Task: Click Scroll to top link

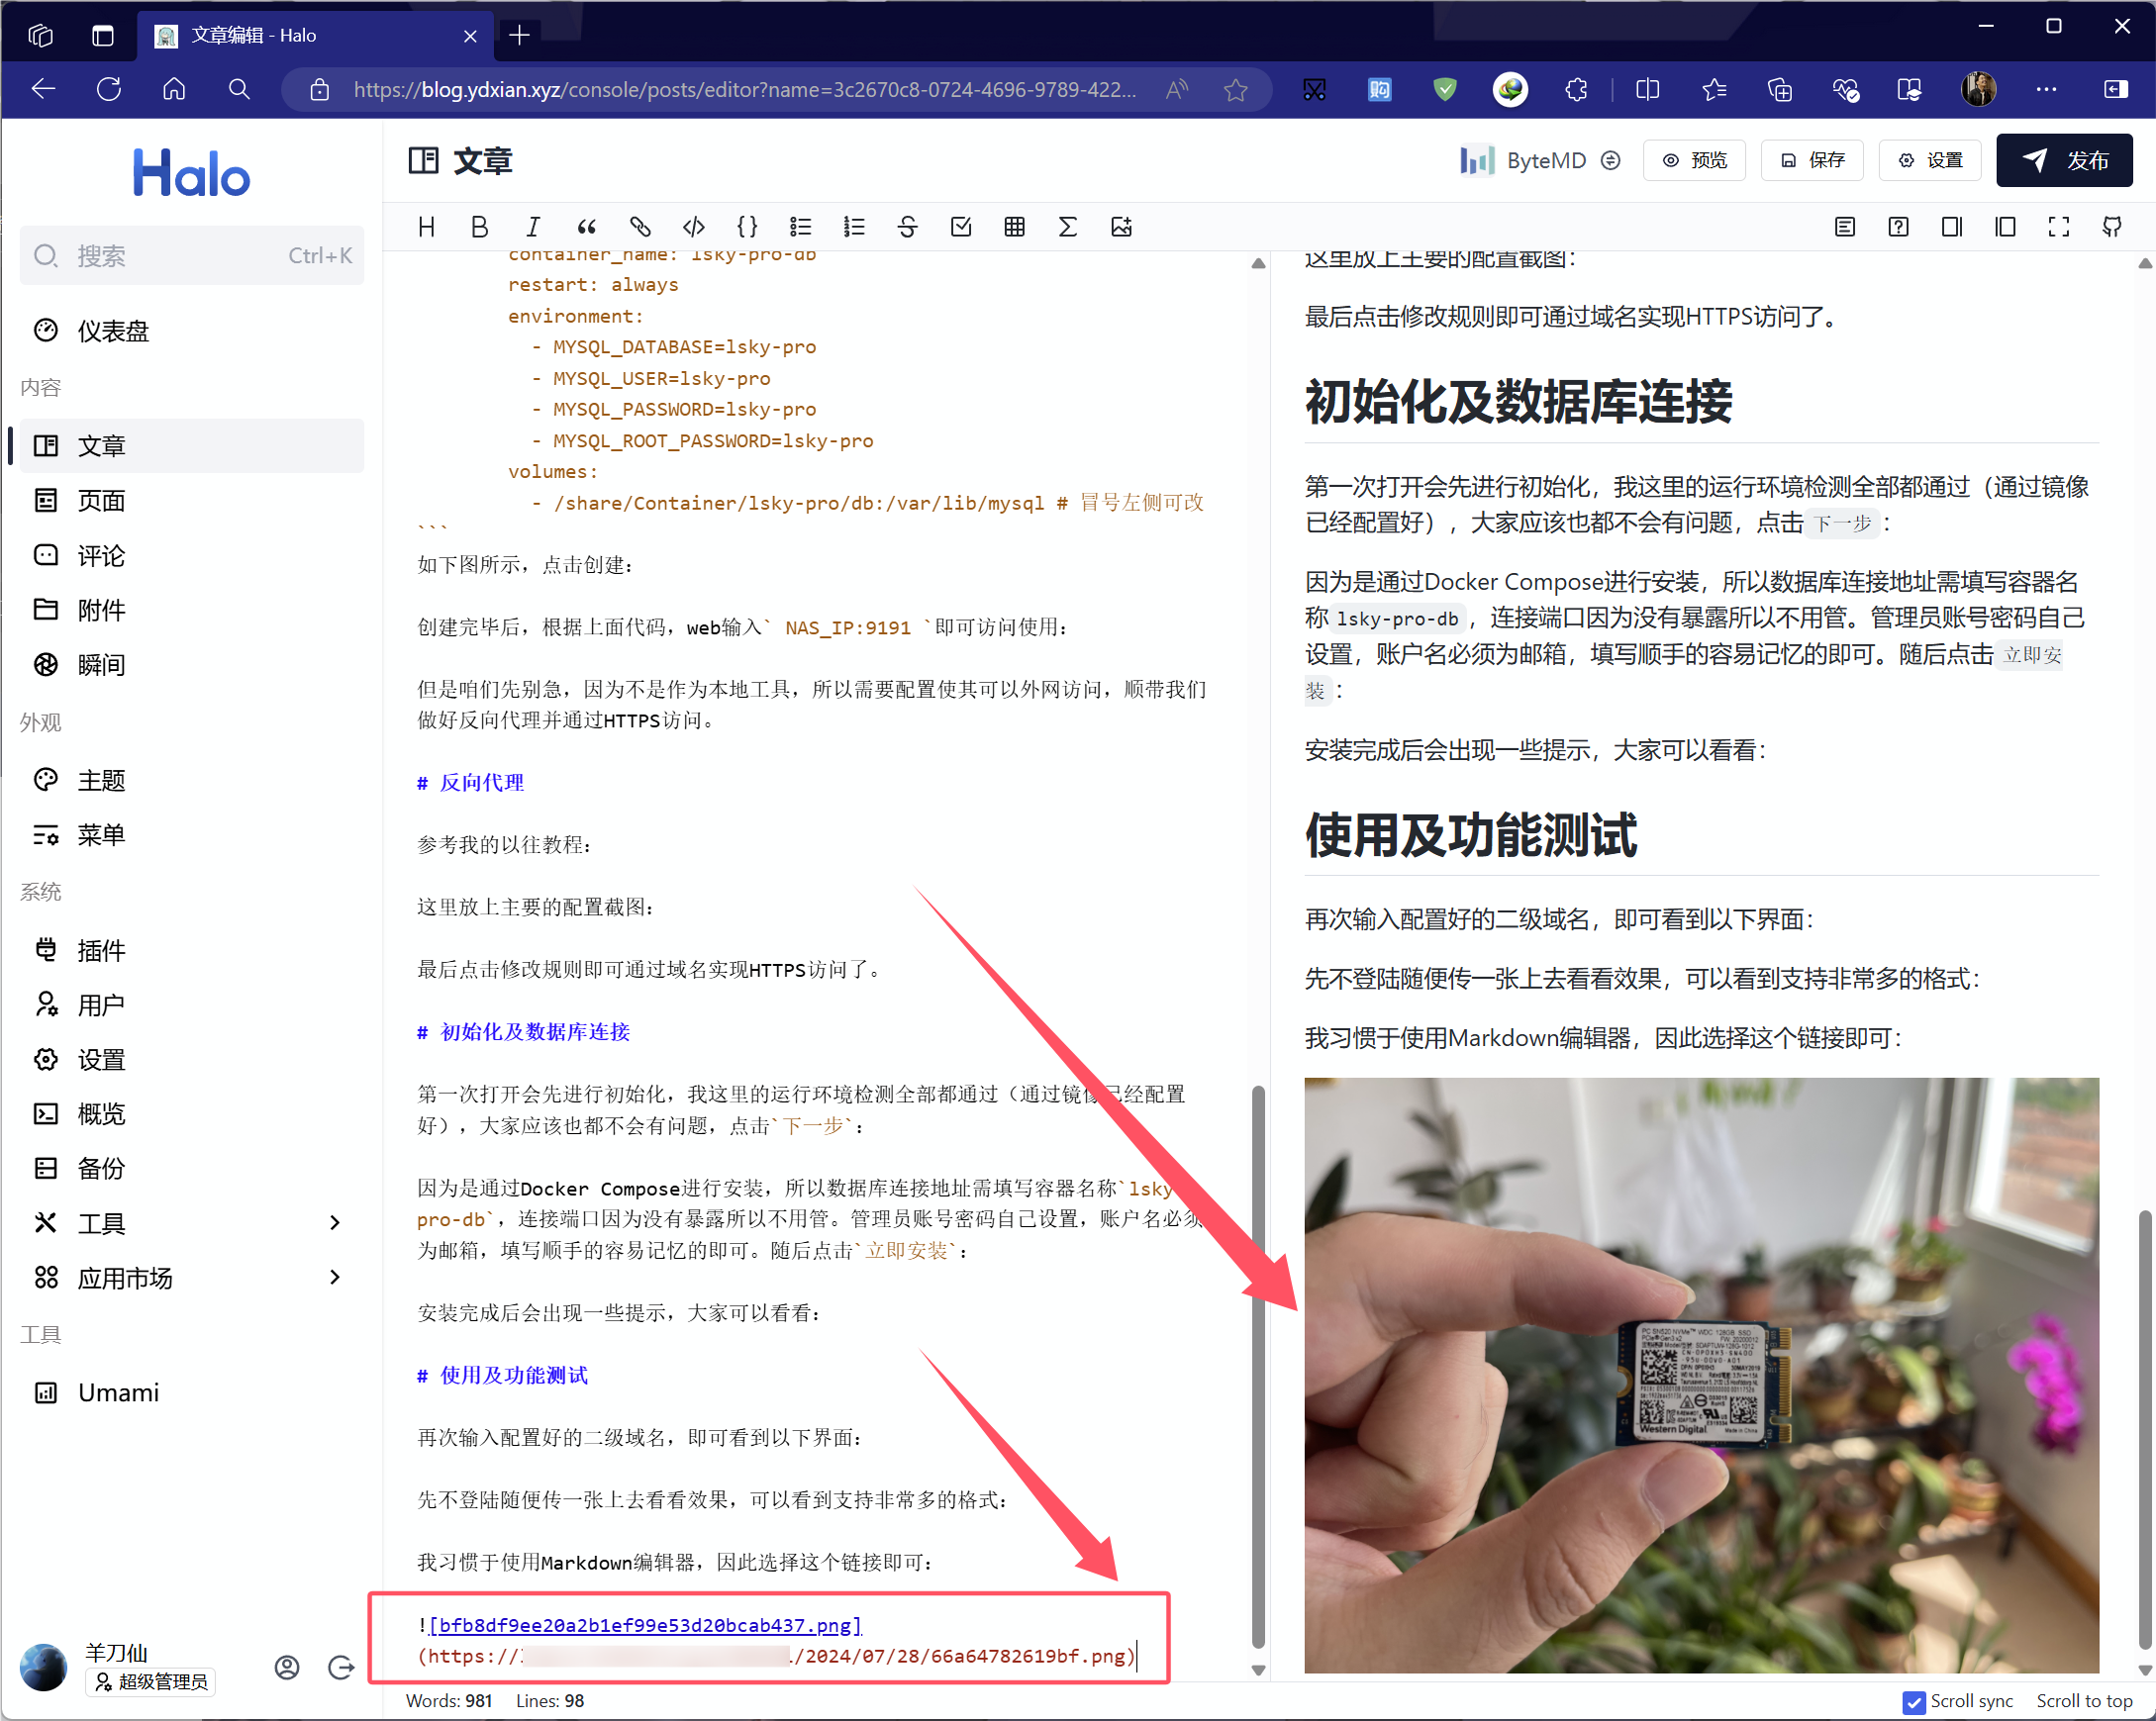Action: click(x=2084, y=1702)
